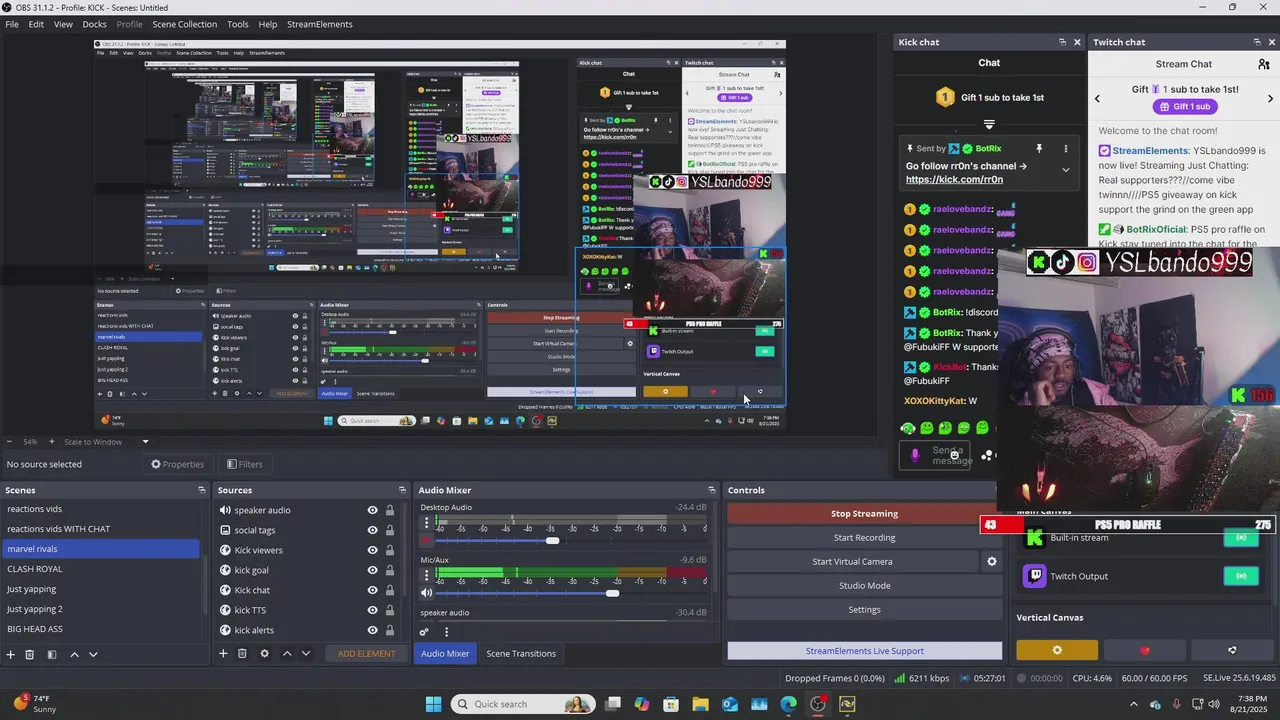The height and width of the screenshot is (720, 1280).
Task: Unlock the Kick chat source
Action: [390, 590]
